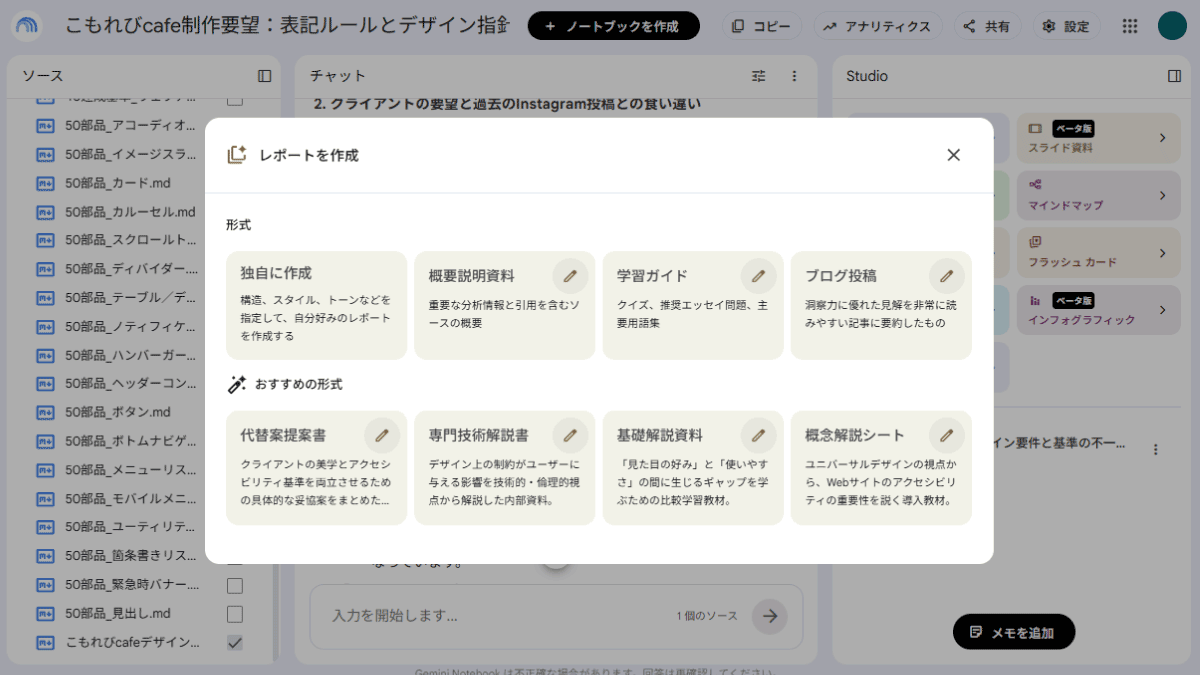Open three-dot menu on the Studio note item
This screenshot has width=1200, height=675.
1156,450
